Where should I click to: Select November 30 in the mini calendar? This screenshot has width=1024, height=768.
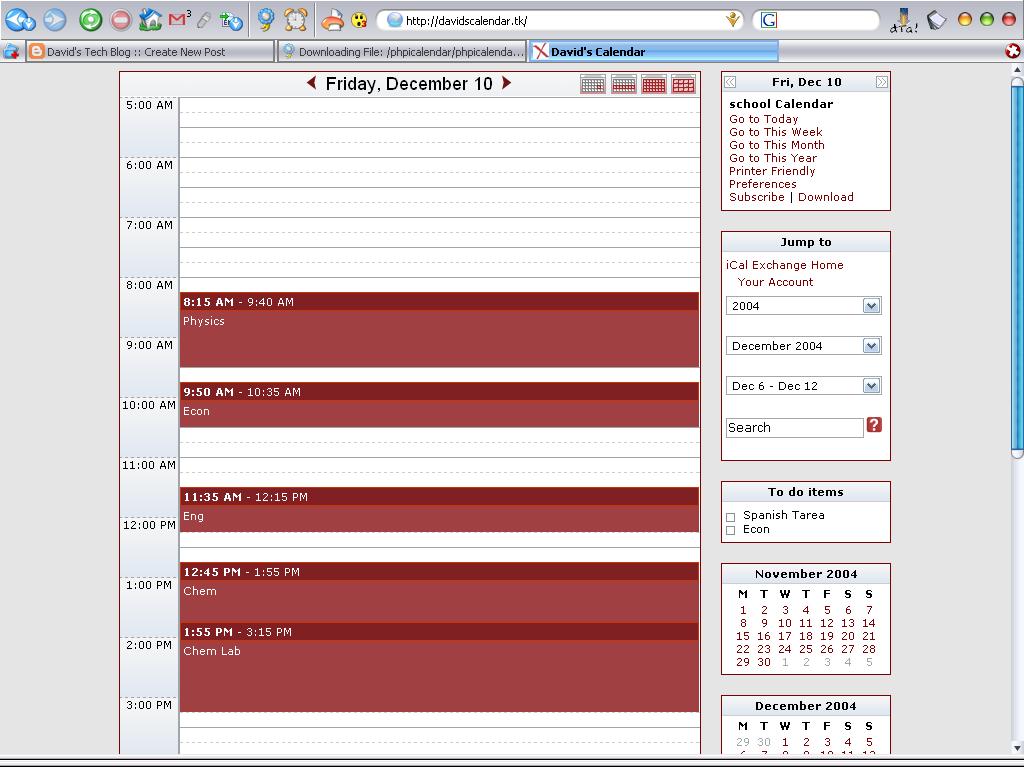click(x=764, y=662)
